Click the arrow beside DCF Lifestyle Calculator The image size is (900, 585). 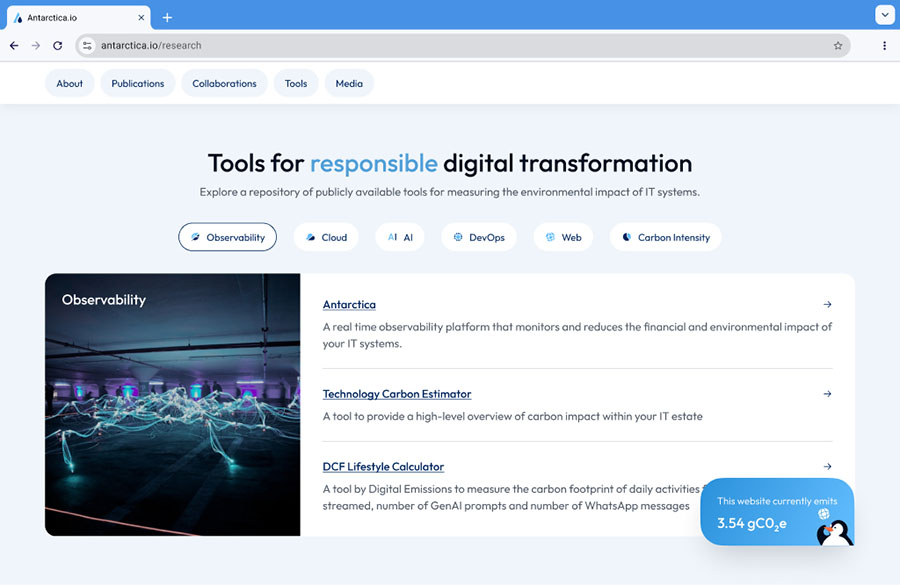(x=827, y=466)
